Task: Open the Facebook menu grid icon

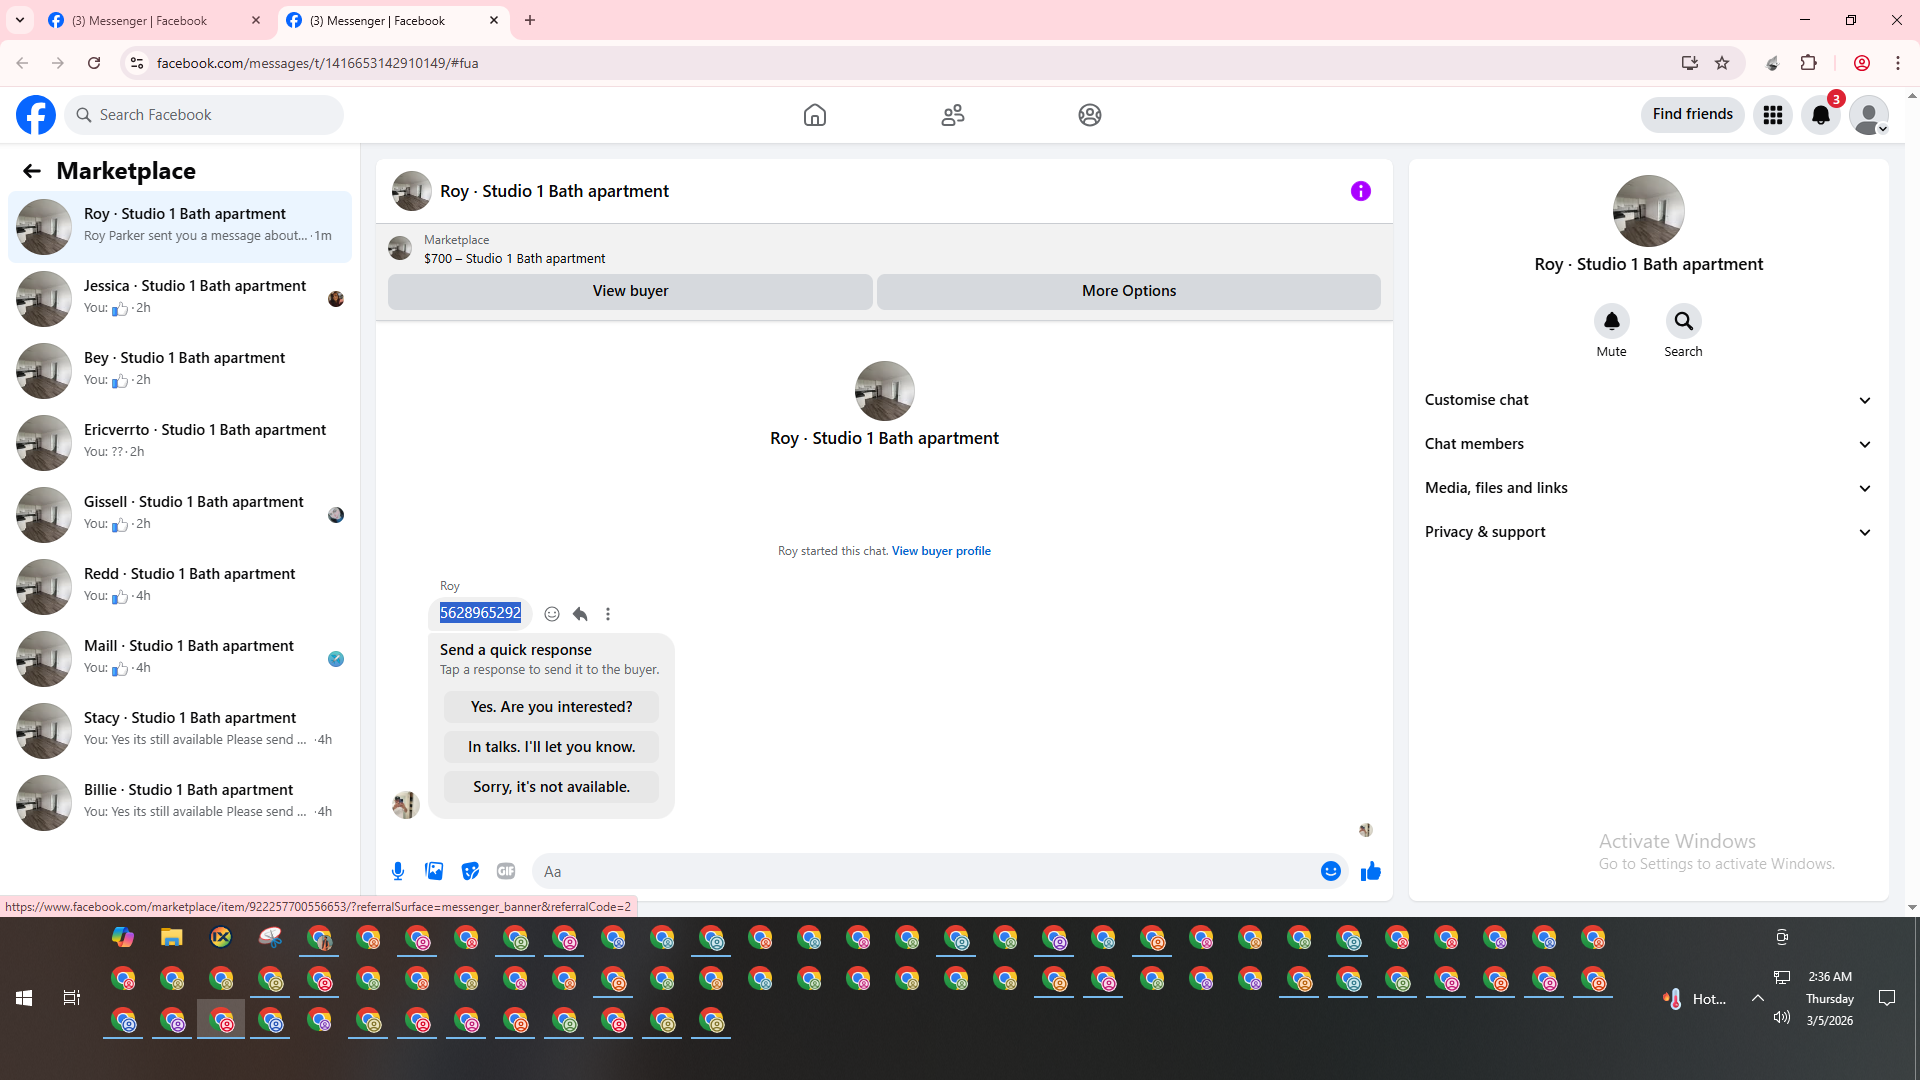Action: 1773,115
